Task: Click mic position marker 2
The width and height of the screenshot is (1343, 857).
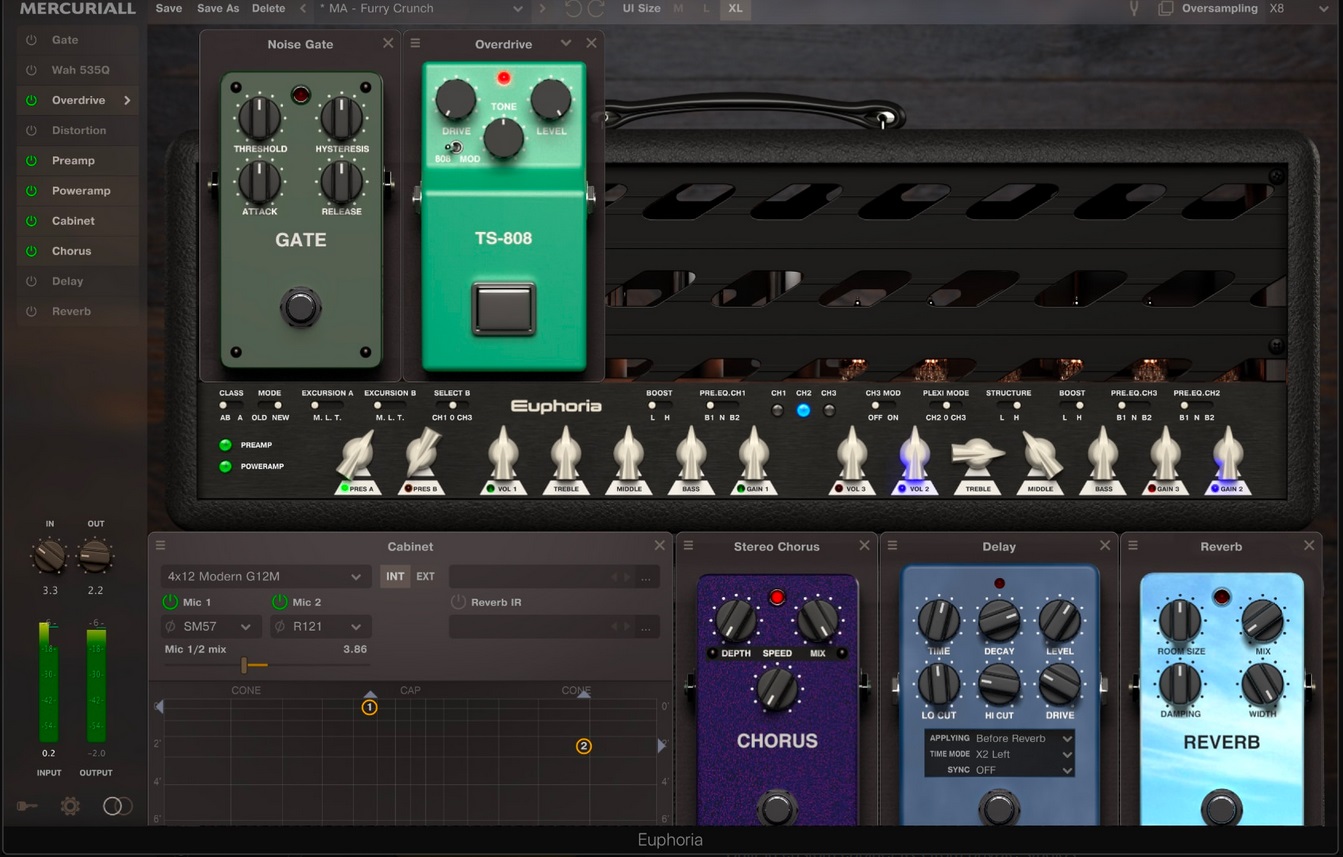Action: [x=584, y=746]
